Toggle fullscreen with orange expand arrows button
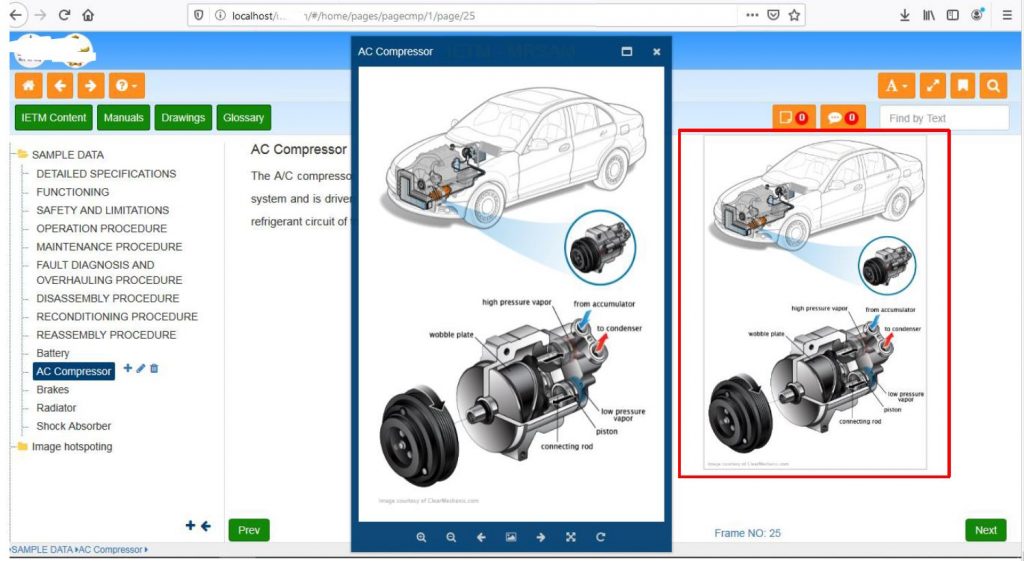The height and width of the screenshot is (561, 1024). tap(933, 86)
